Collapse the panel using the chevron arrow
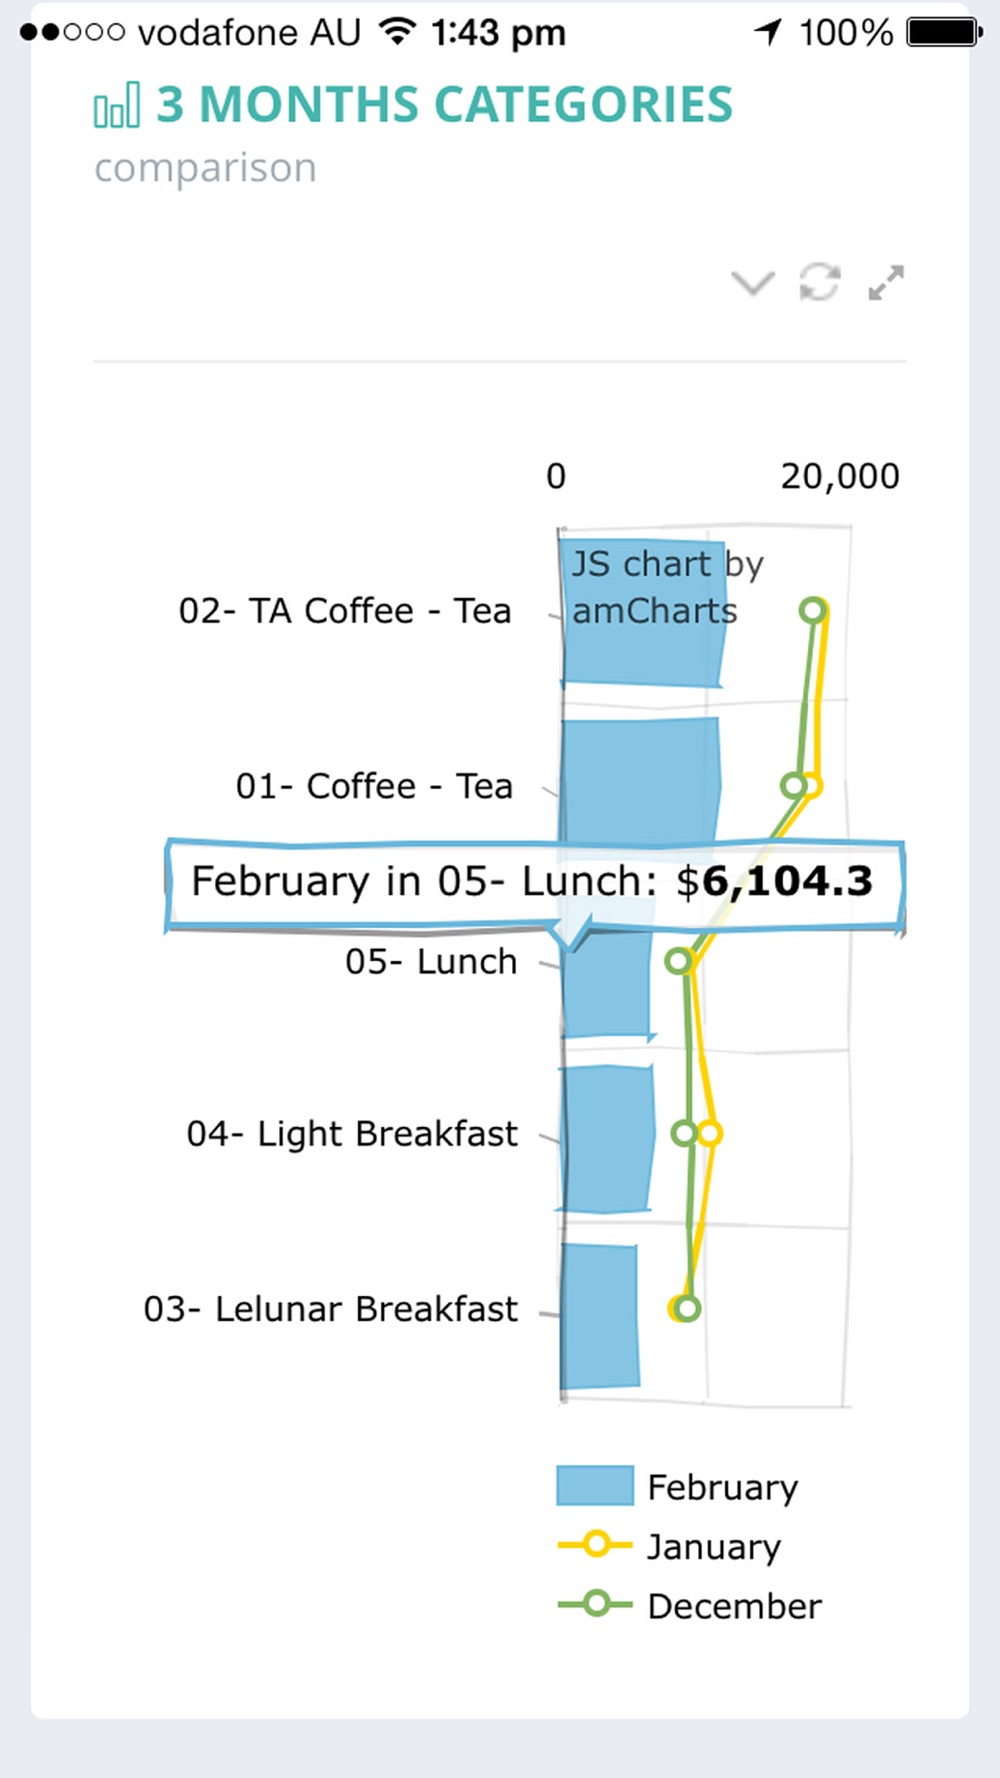 753,284
